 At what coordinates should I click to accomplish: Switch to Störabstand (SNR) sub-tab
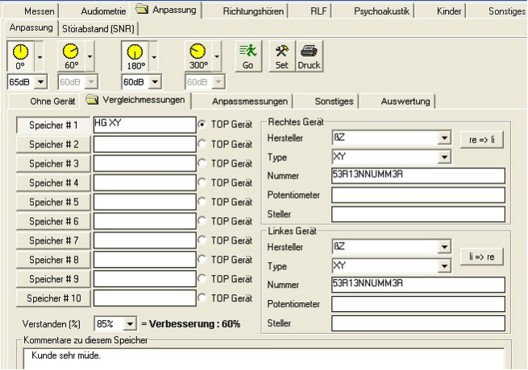tap(98, 29)
